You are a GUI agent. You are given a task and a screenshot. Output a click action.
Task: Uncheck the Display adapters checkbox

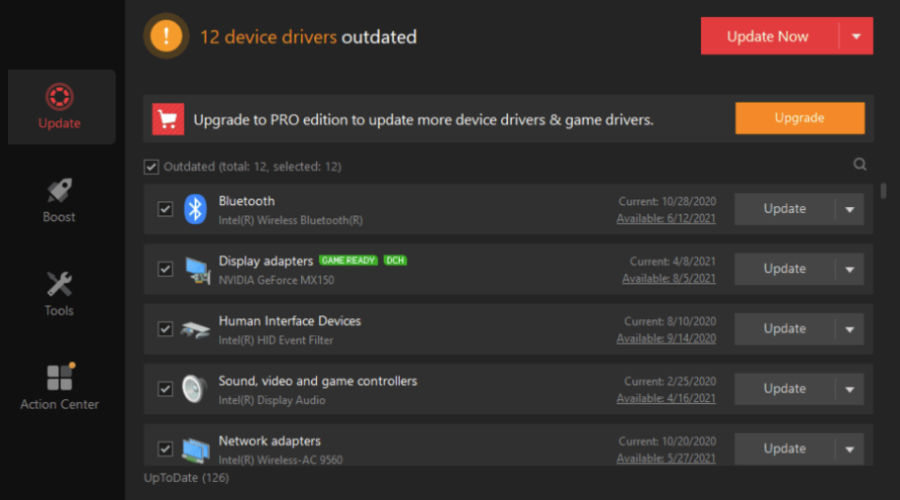(165, 269)
